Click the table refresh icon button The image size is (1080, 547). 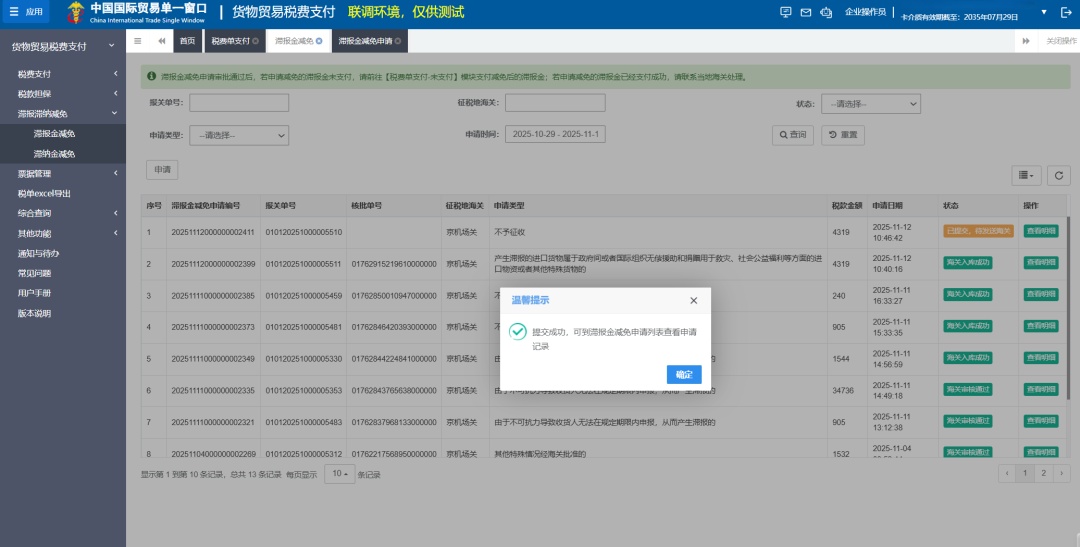click(1058, 175)
